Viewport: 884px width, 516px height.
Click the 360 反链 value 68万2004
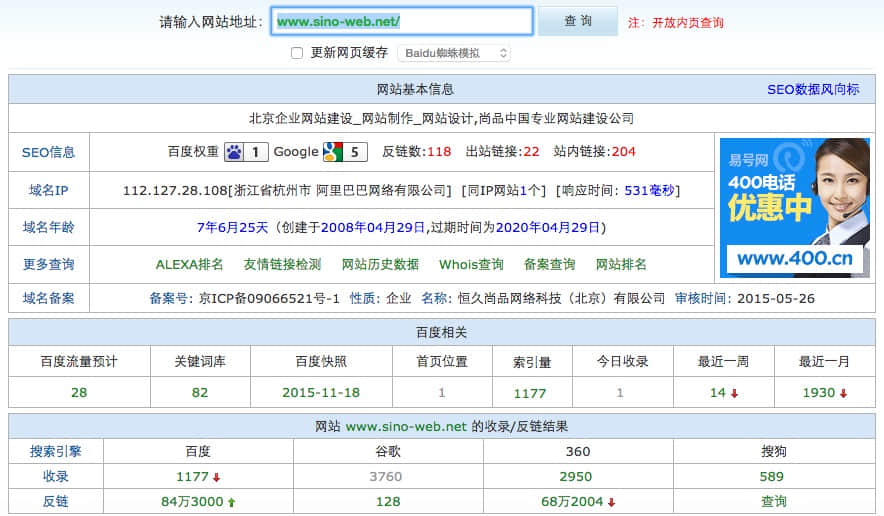click(x=572, y=501)
